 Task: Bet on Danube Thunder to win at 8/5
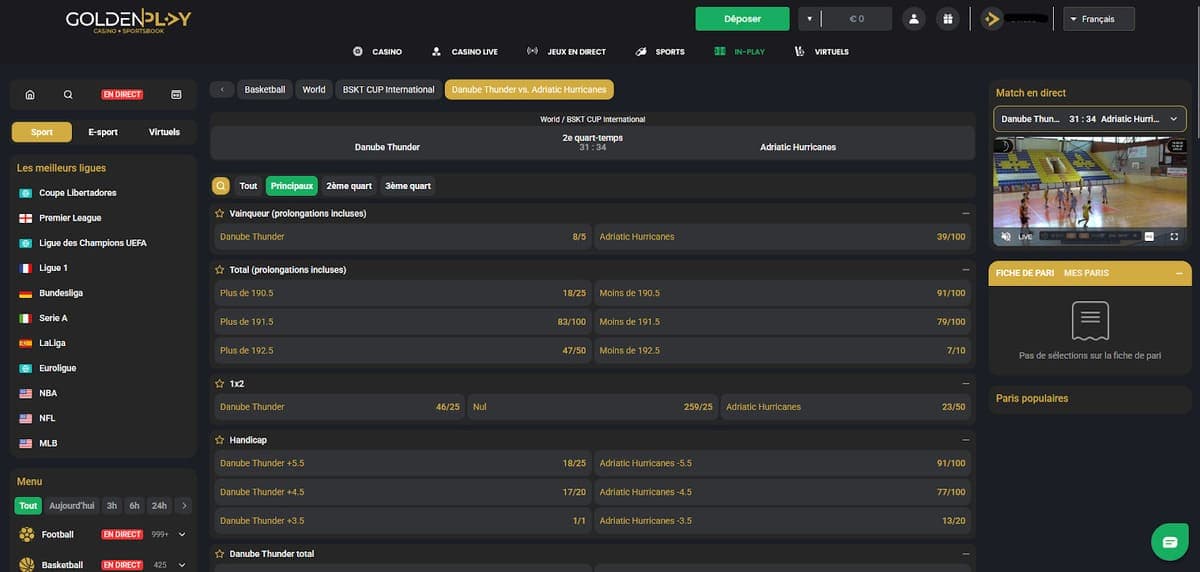(x=402, y=237)
